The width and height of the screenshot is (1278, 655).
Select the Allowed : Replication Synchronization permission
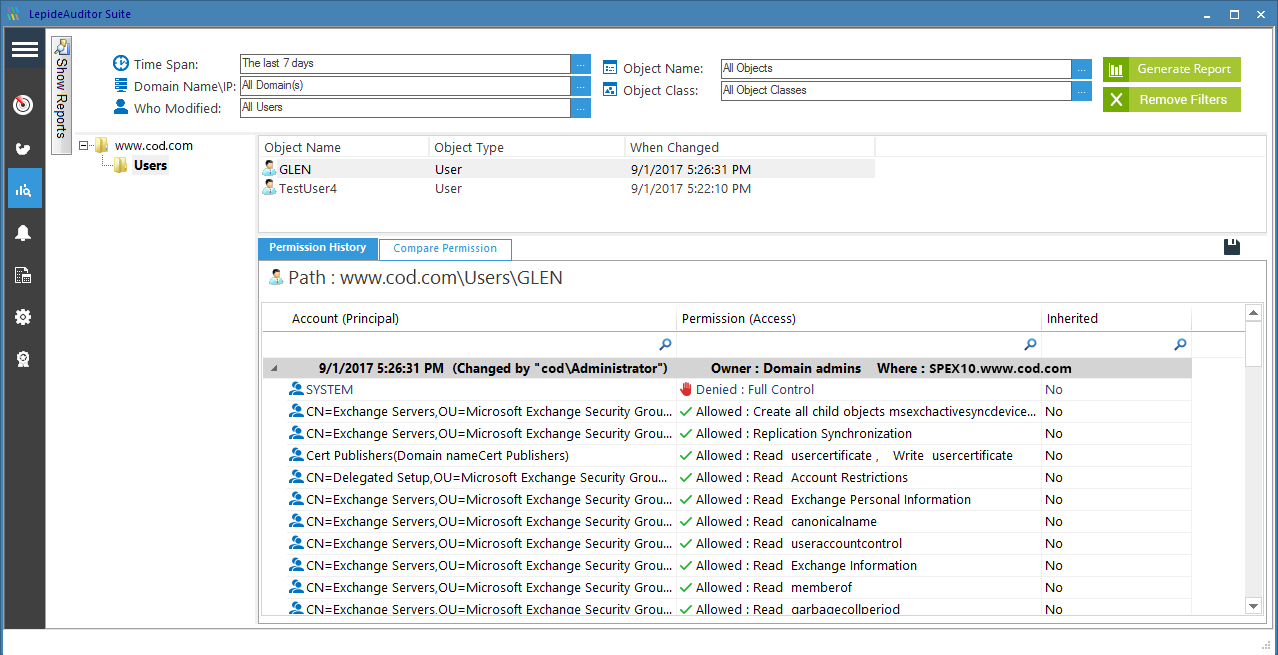[x=804, y=433]
